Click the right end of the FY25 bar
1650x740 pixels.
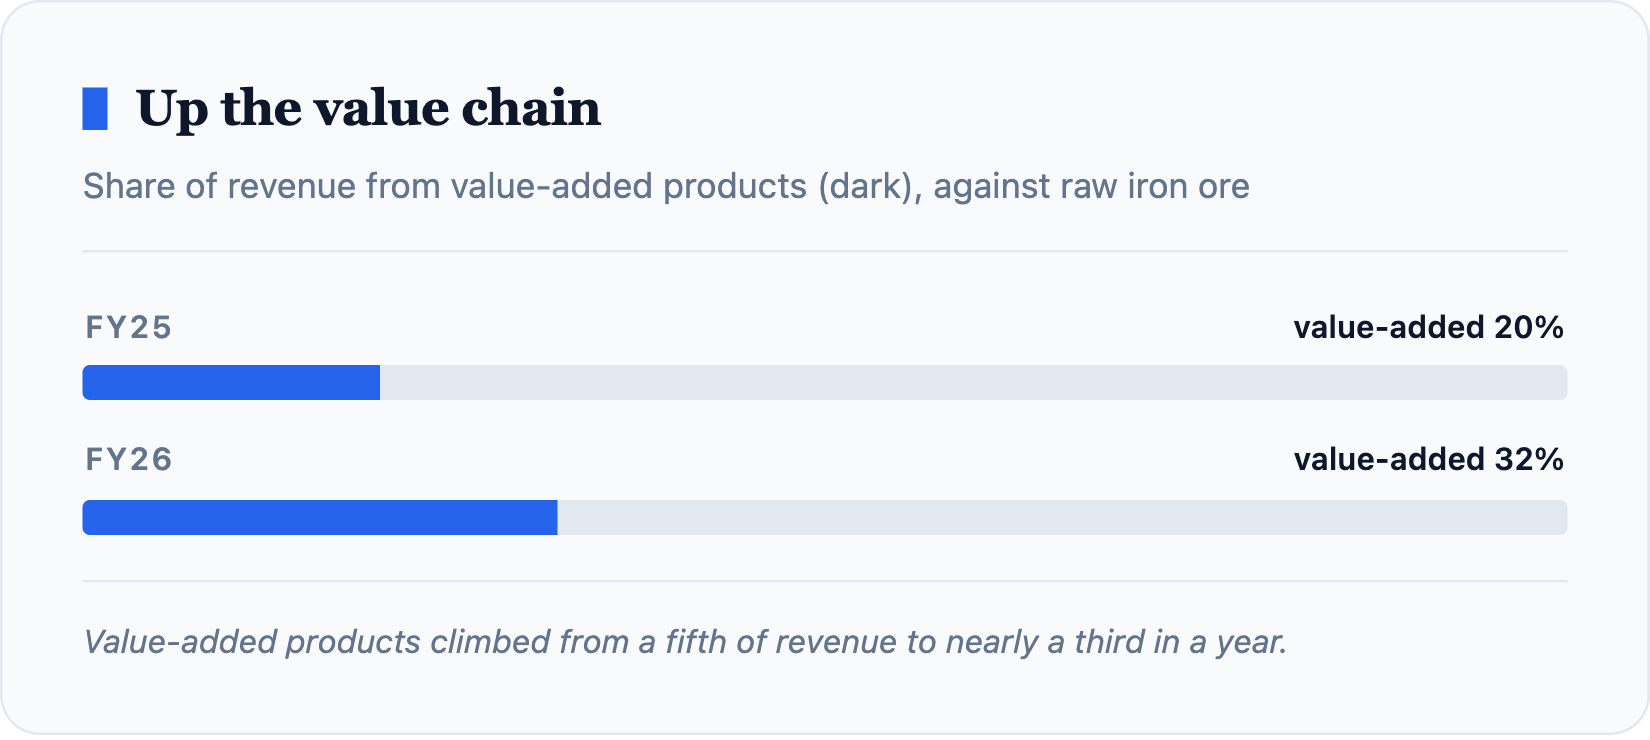pos(1560,383)
